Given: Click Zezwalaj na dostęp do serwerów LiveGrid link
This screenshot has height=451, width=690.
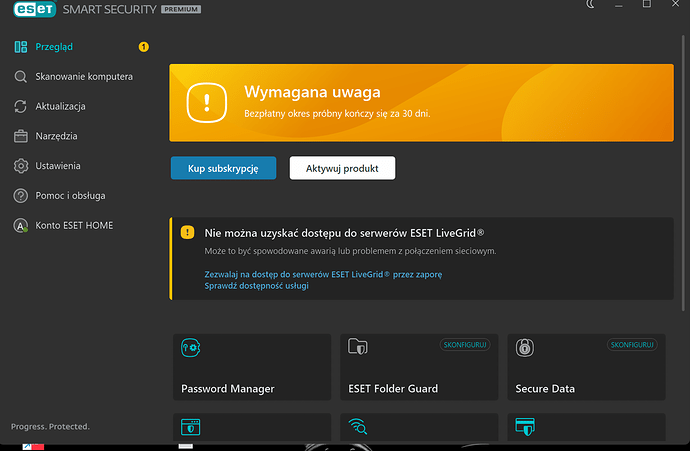Looking at the screenshot, I should (323, 274).
